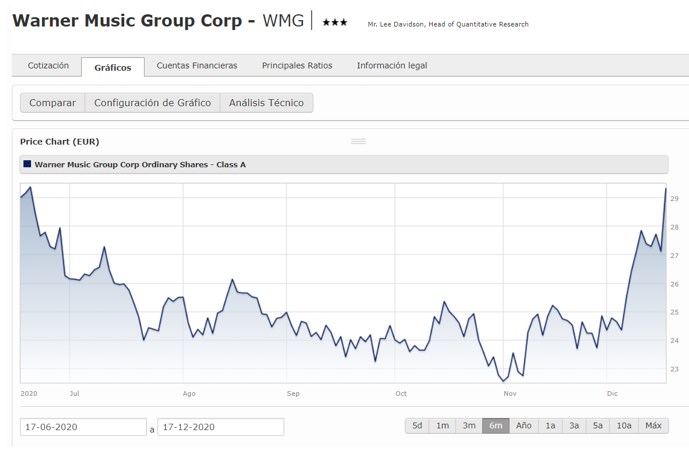Image resolution: width=689 pixels, height=451 pixels.
Task: Select the Máx time range
Action: point(654,426)
